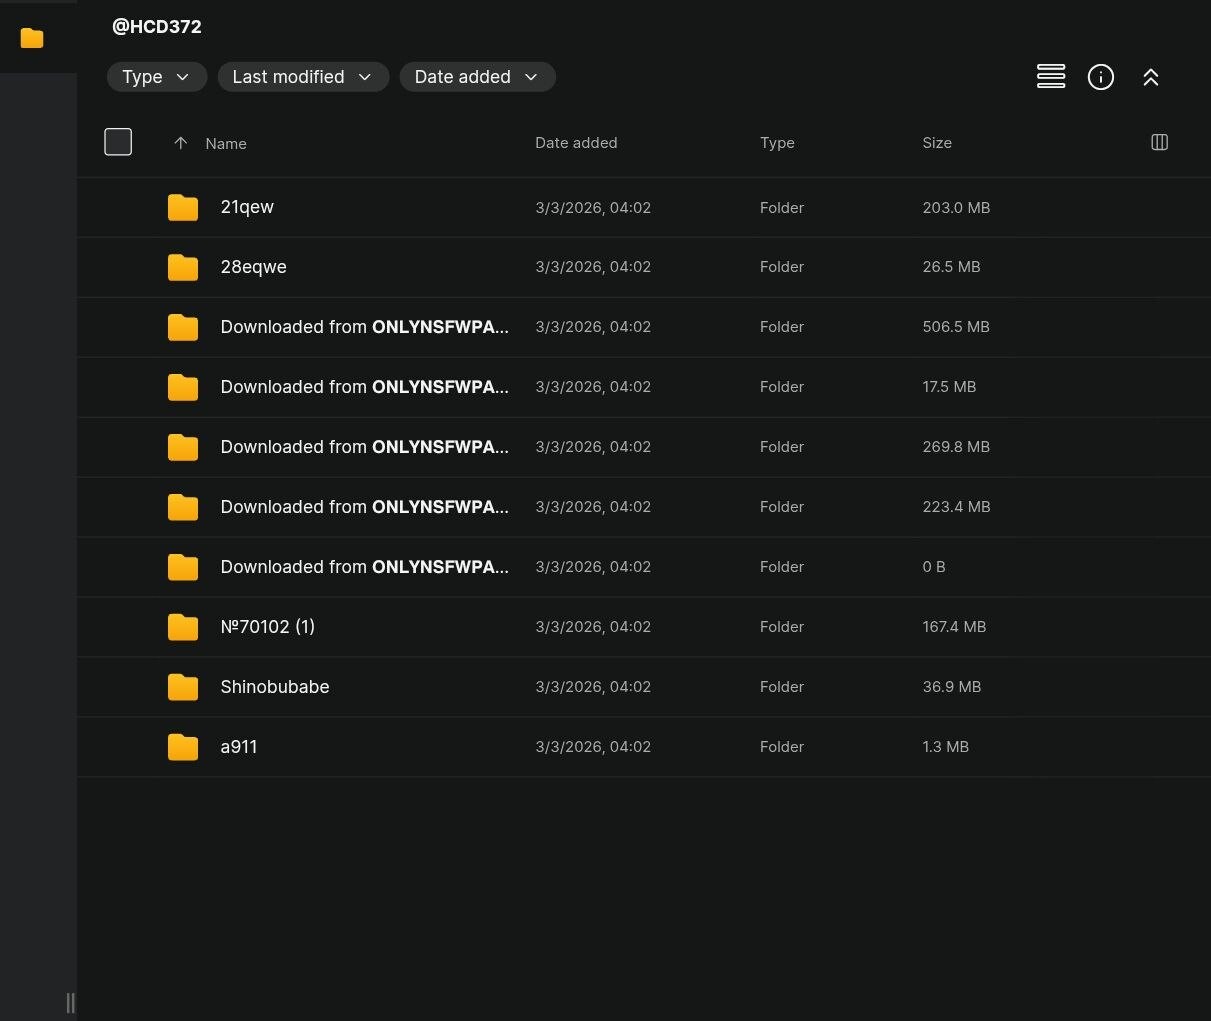Open the Date added filter dropdown
Viewport: 1211px width, 1021px height.
[x=477, y=77]
